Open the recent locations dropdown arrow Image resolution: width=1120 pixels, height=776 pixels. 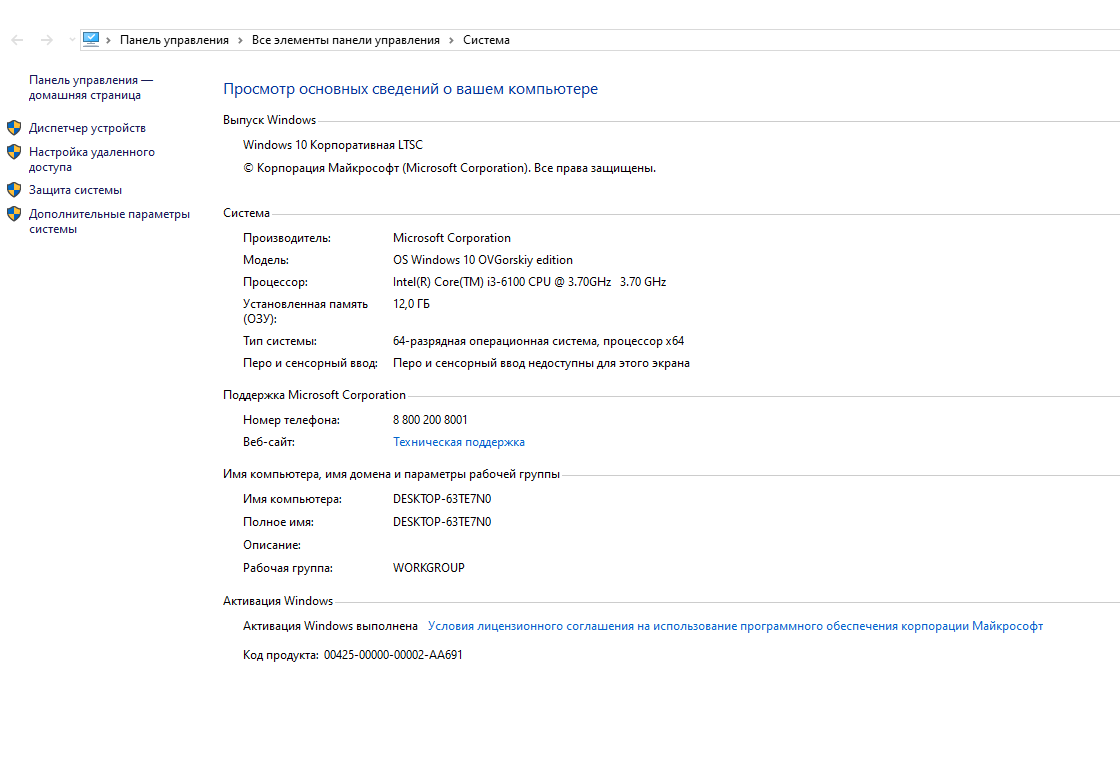point(72,40)
